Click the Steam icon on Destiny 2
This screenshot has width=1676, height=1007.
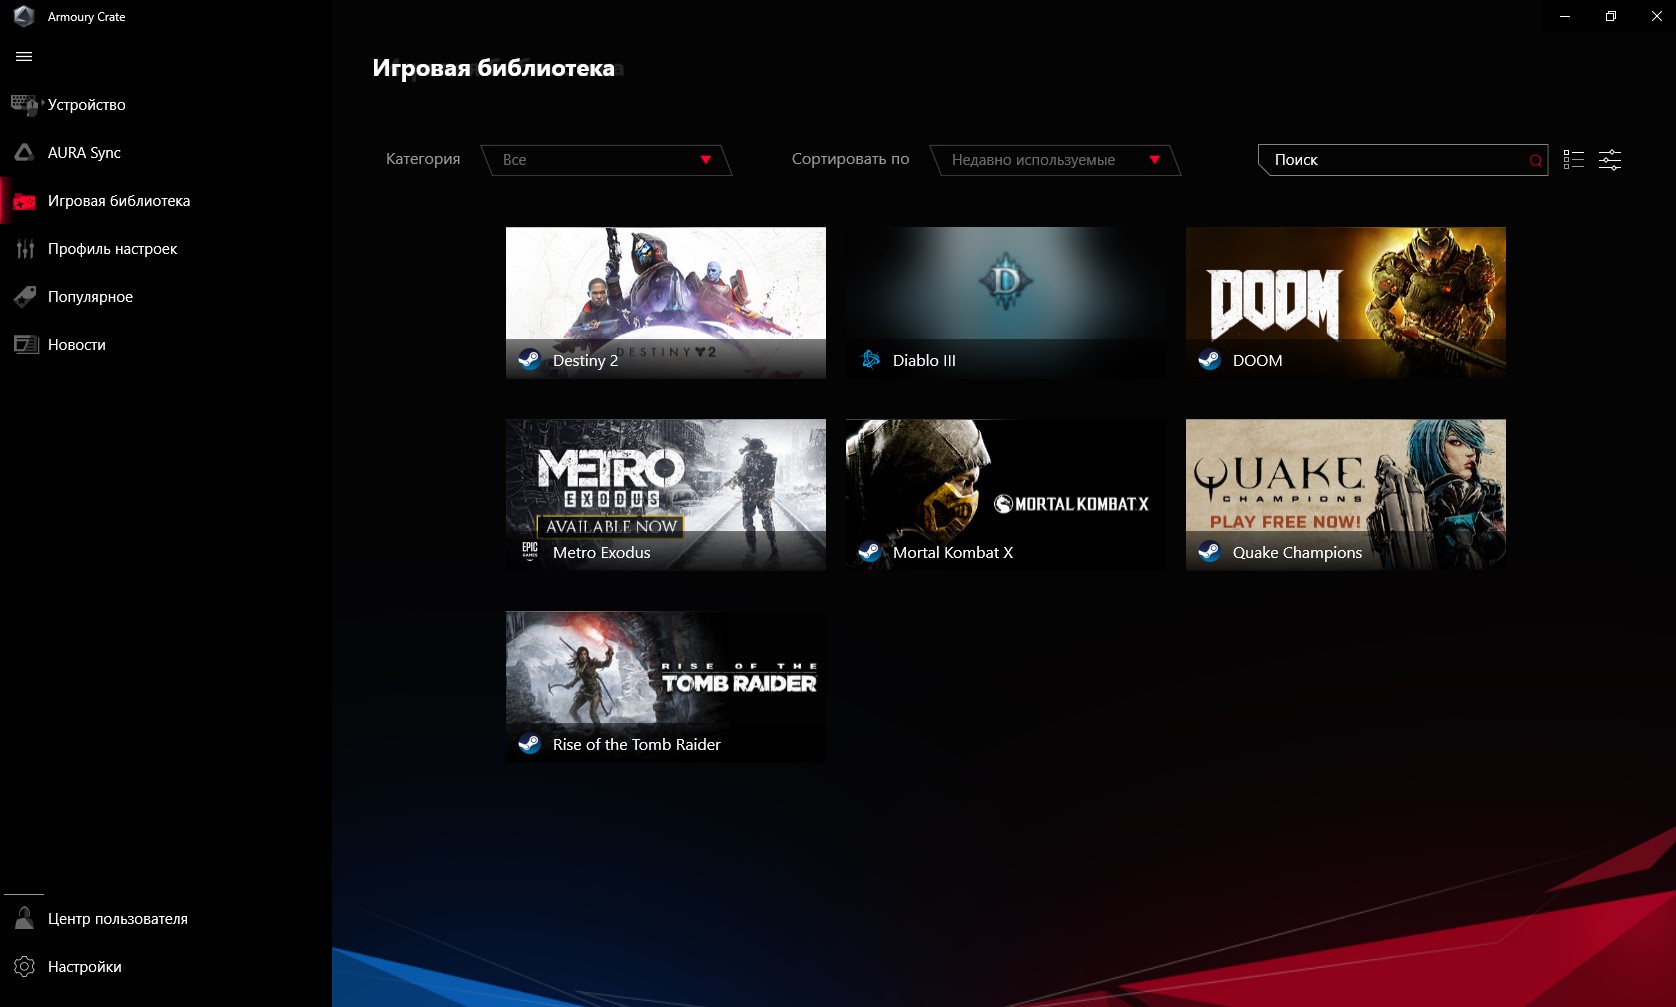529,360
